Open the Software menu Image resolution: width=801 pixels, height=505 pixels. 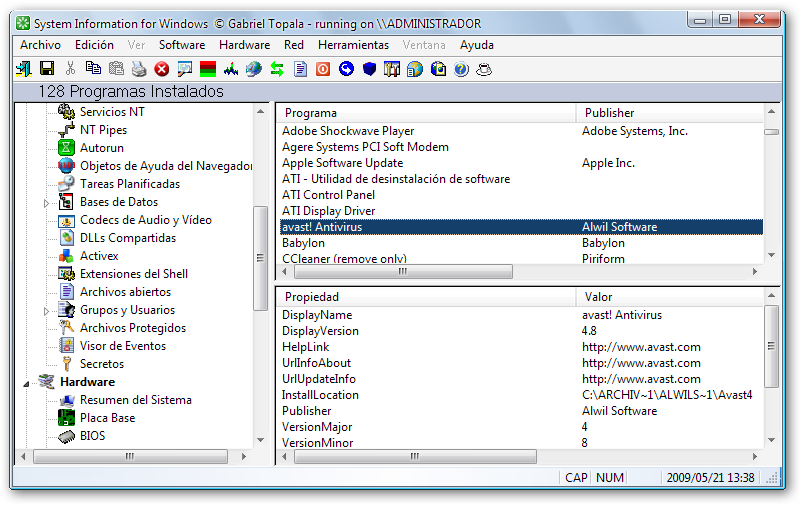click(x=181, y=45)
